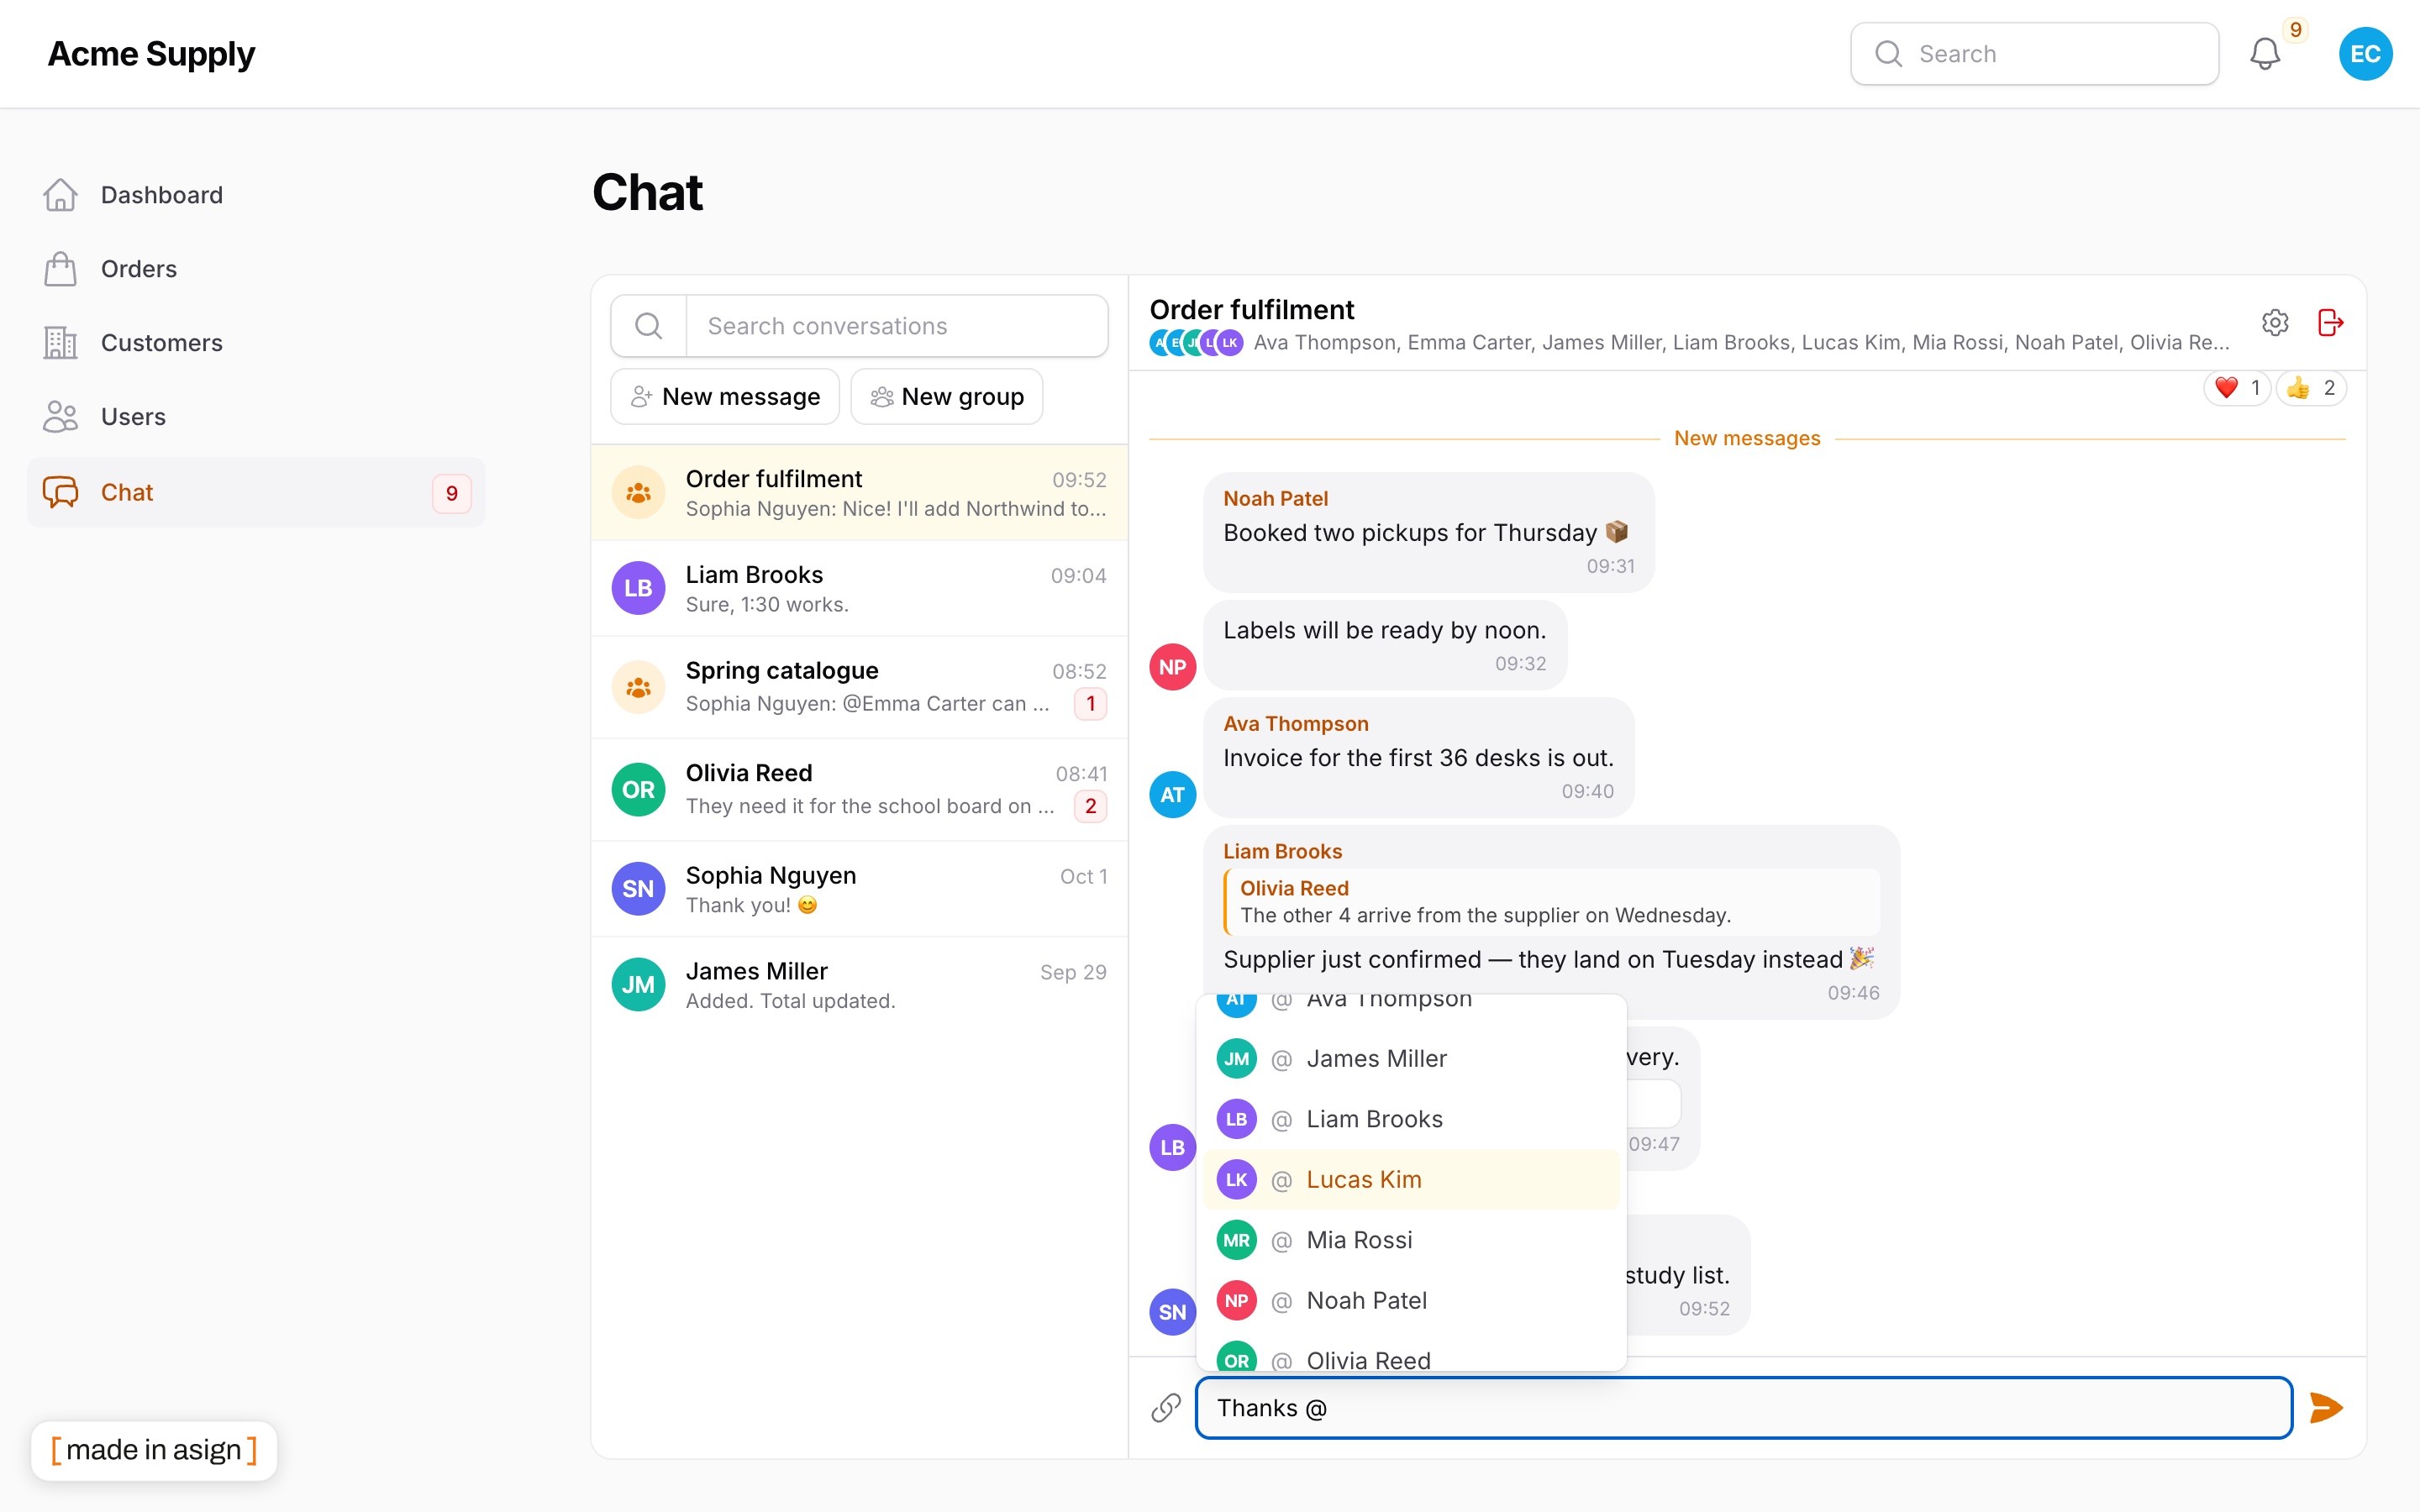Choose Mia Rossi in mention dropdown
Viewport: 2420px width, 1512px height.
(1411, 1240)
